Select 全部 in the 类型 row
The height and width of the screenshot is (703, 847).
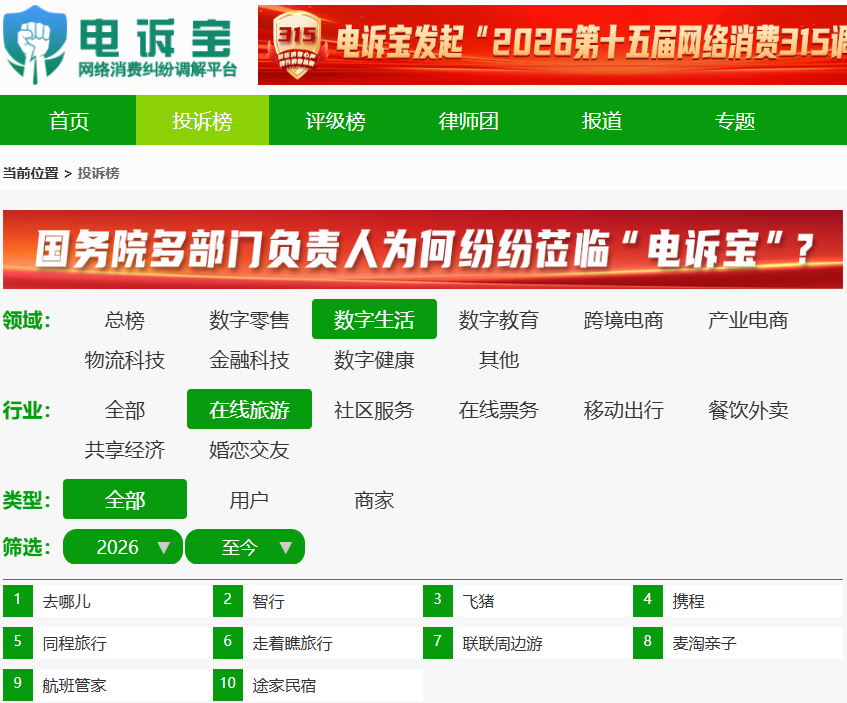pyautogui.click(x=125, y=499)
